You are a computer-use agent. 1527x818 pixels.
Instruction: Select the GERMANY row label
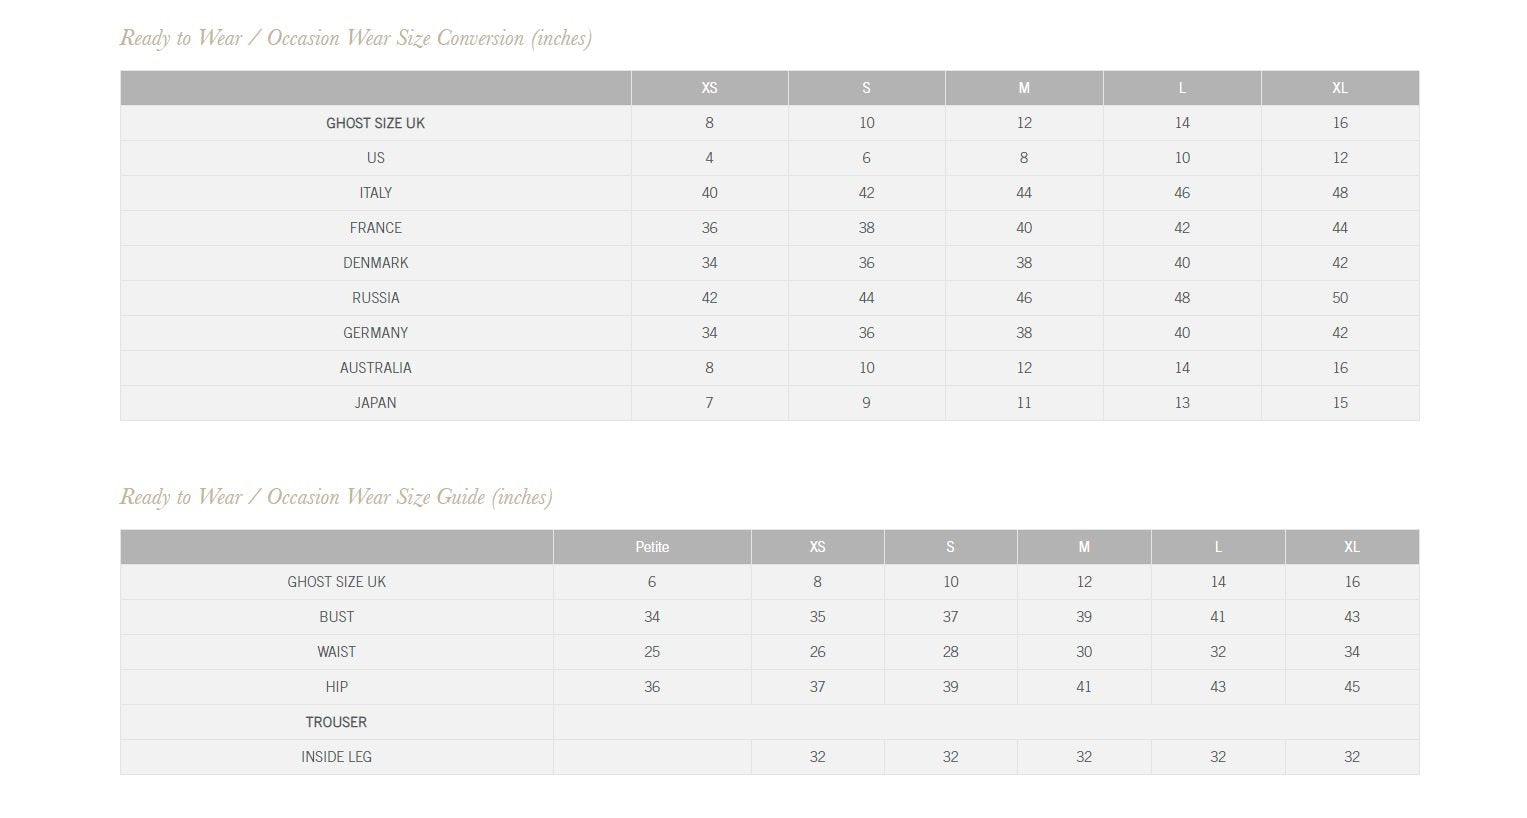tap(376, 333)
